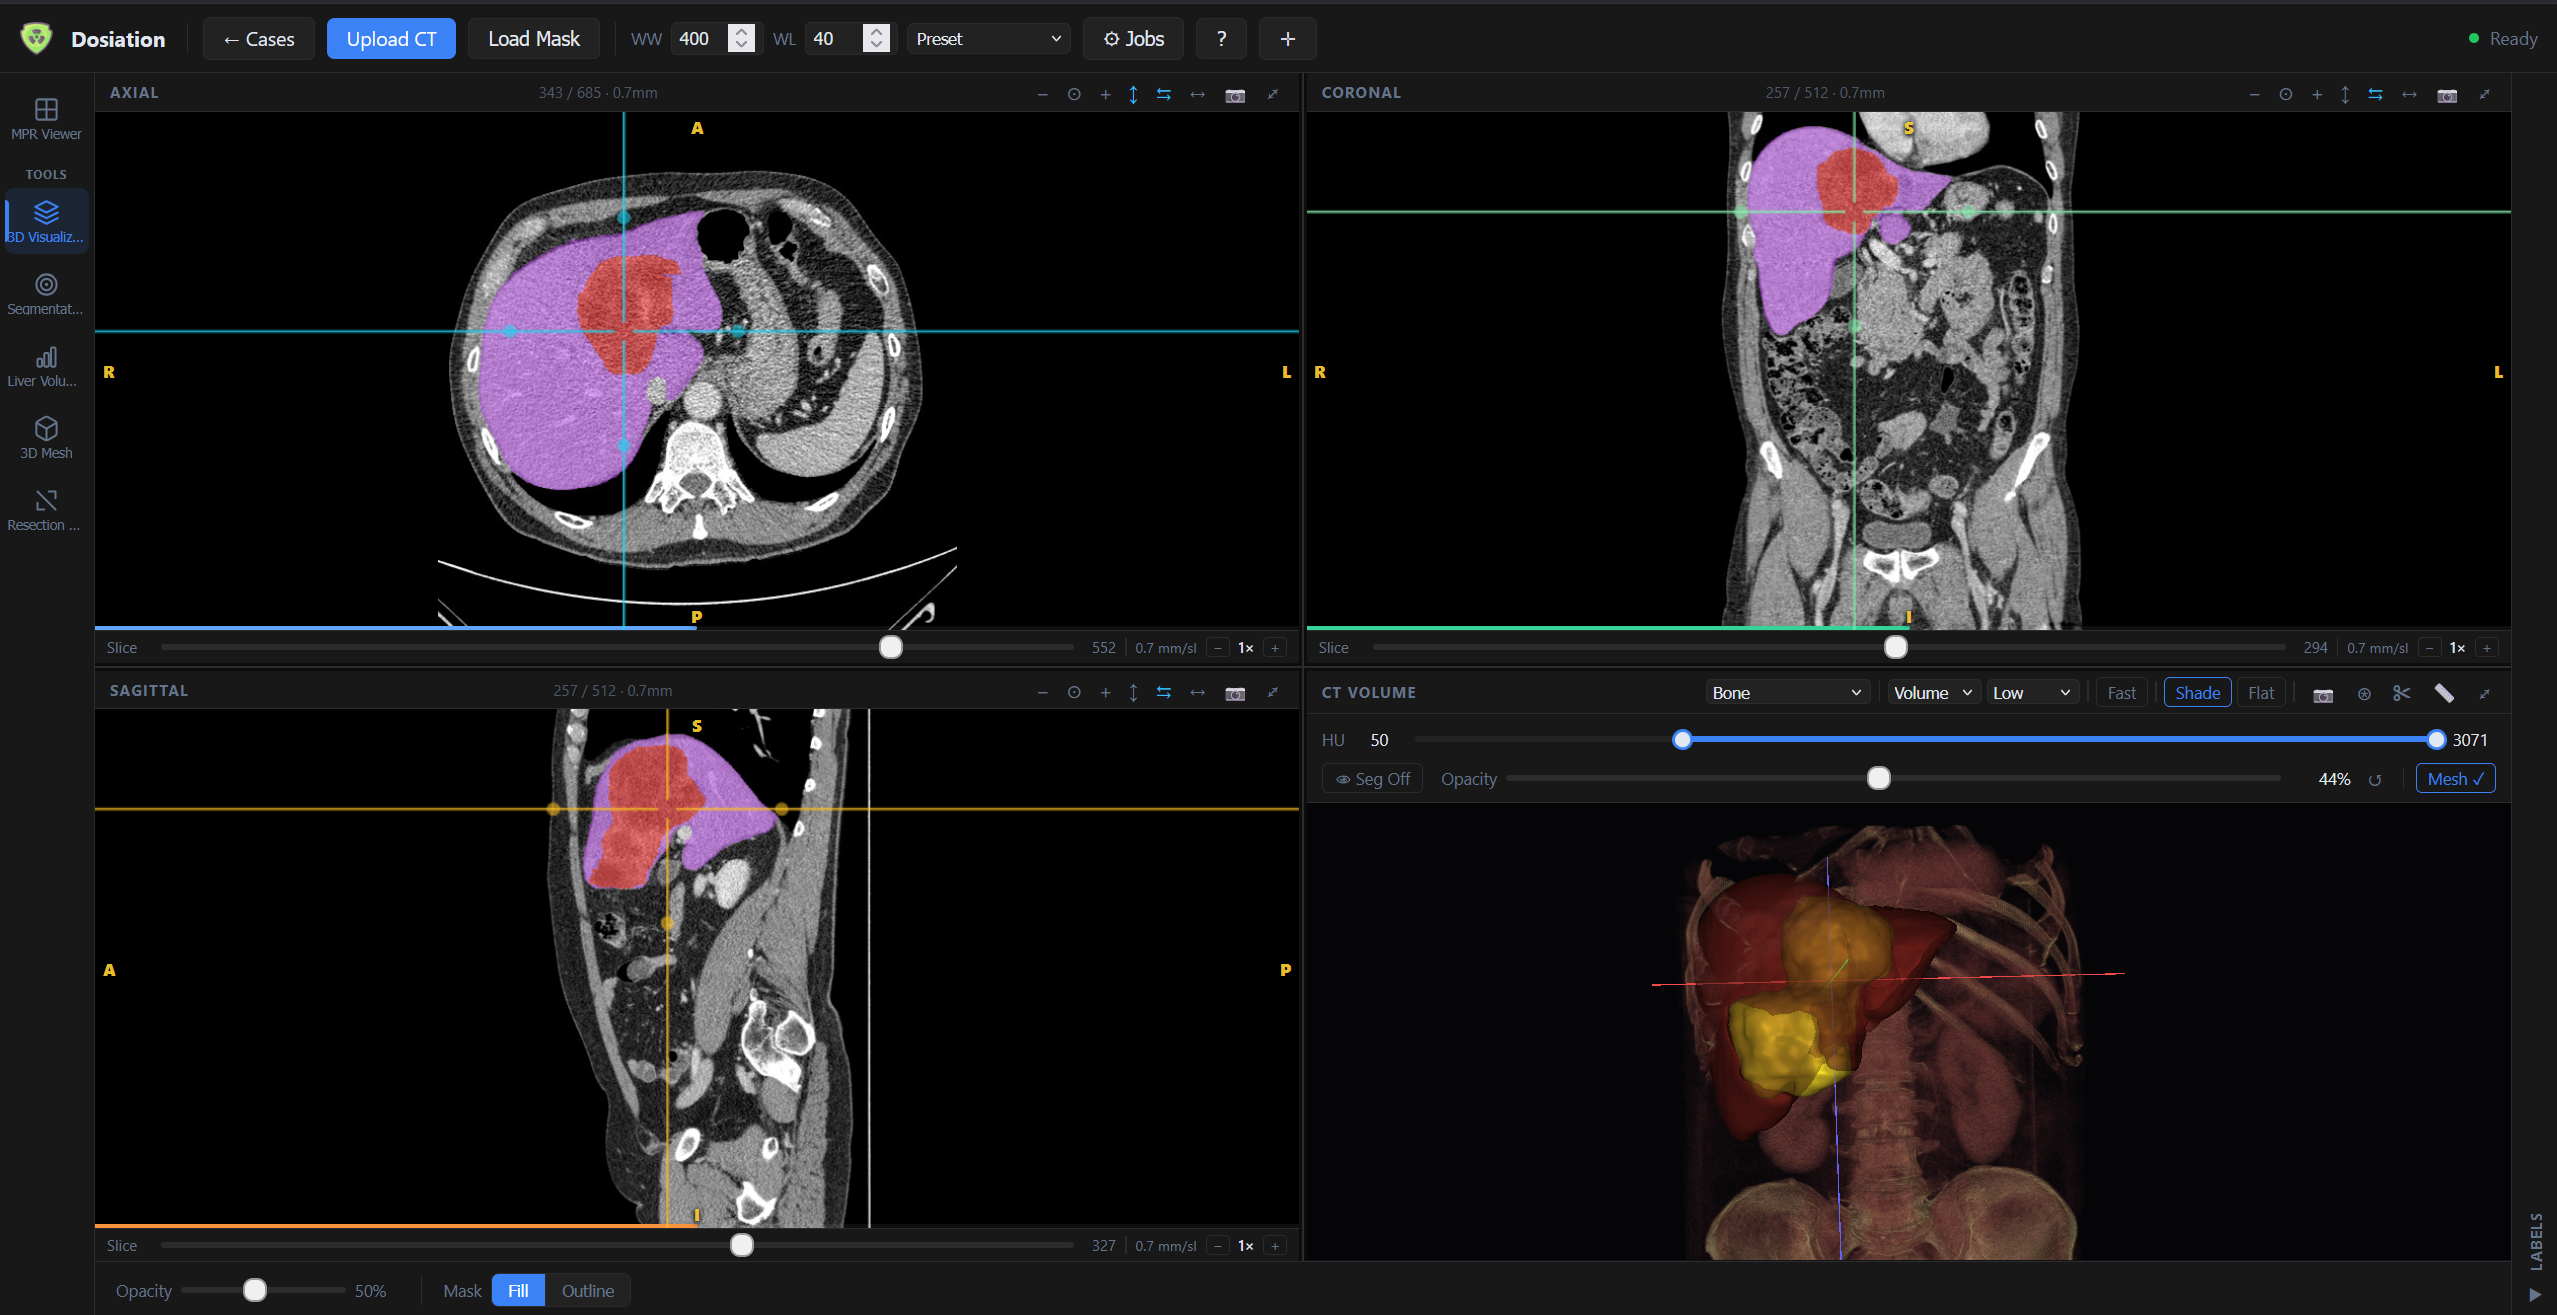Go back to Cases
This screenshot has height=1315, width=2557.
pos(259,39)
